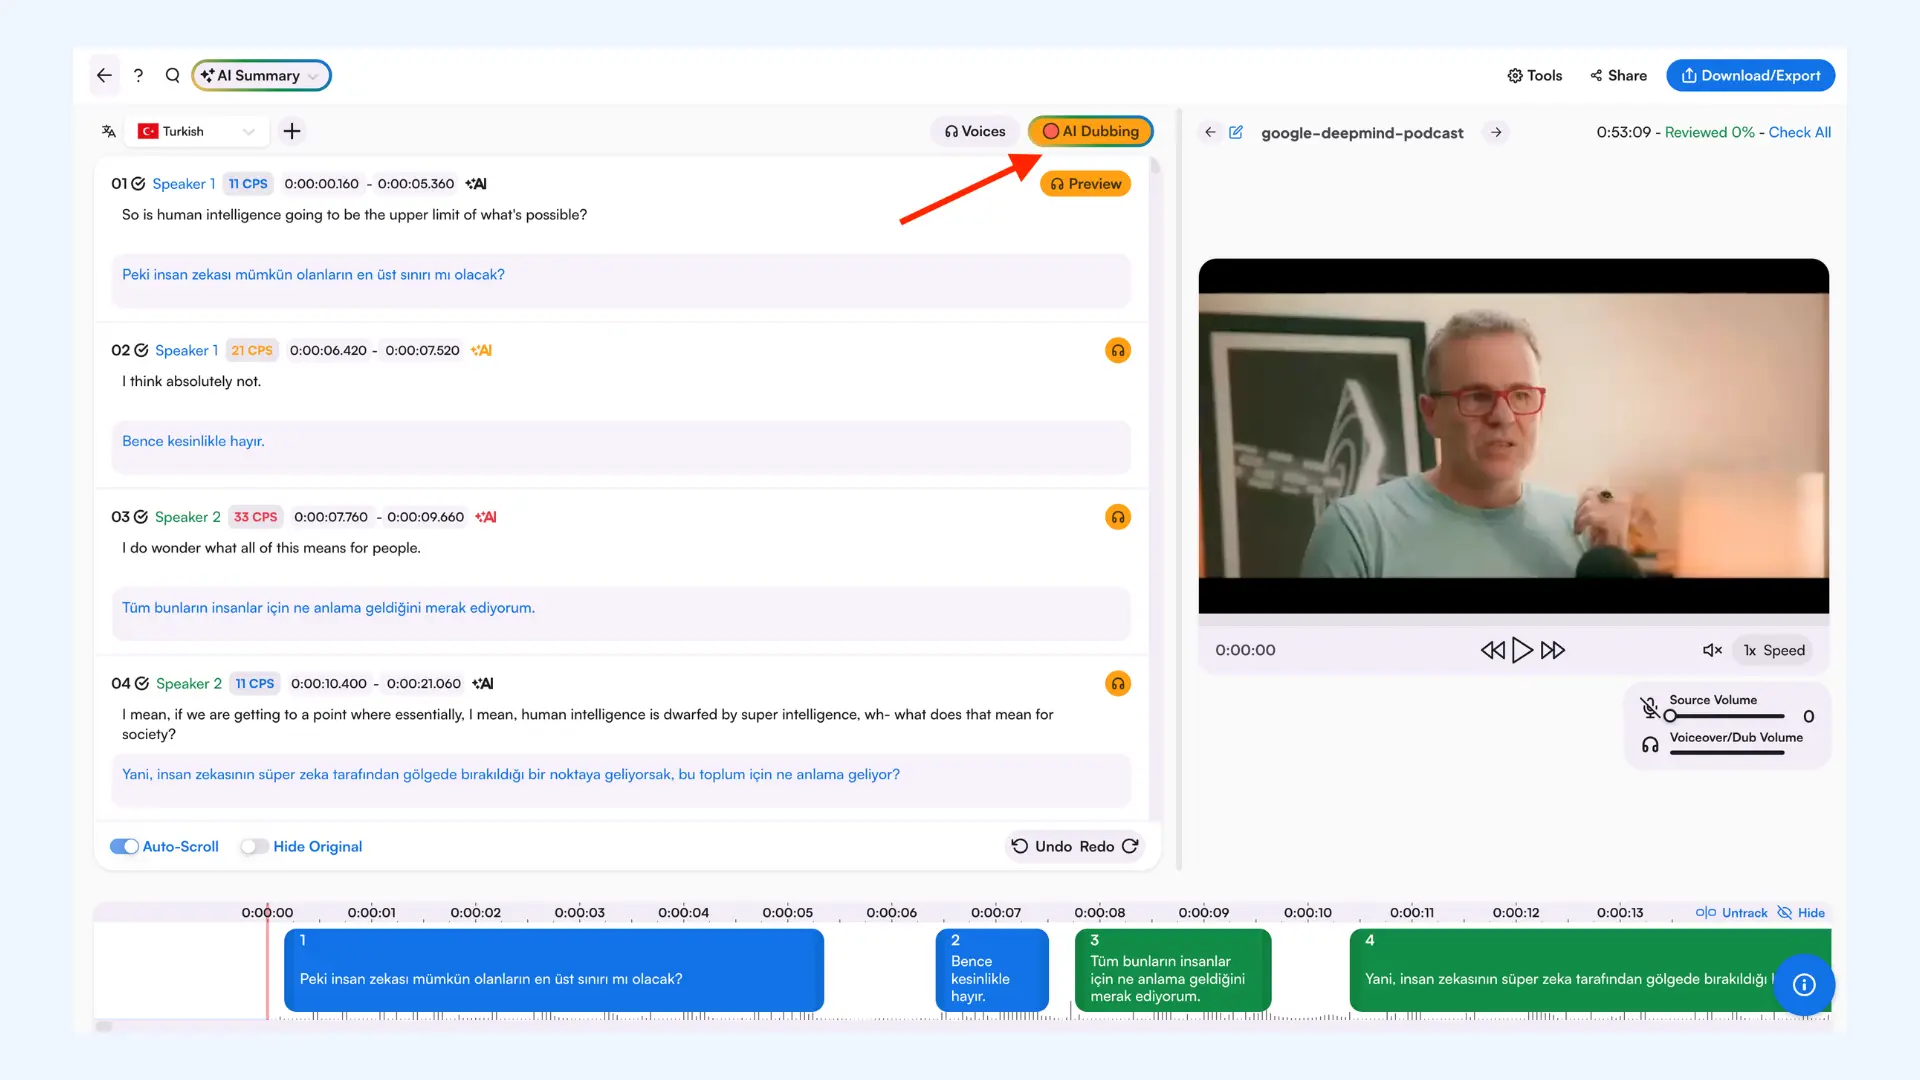This screenshot has width=1920, height=1080.
Task: Click the help question mark icon
Action: click(138, 75)
